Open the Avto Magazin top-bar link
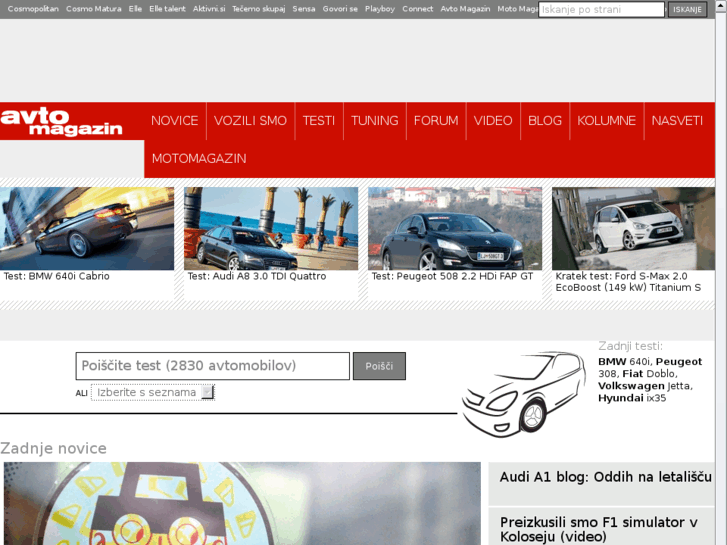Image resolution: width=727 pixels, height=545 pixels. point(465,9)
